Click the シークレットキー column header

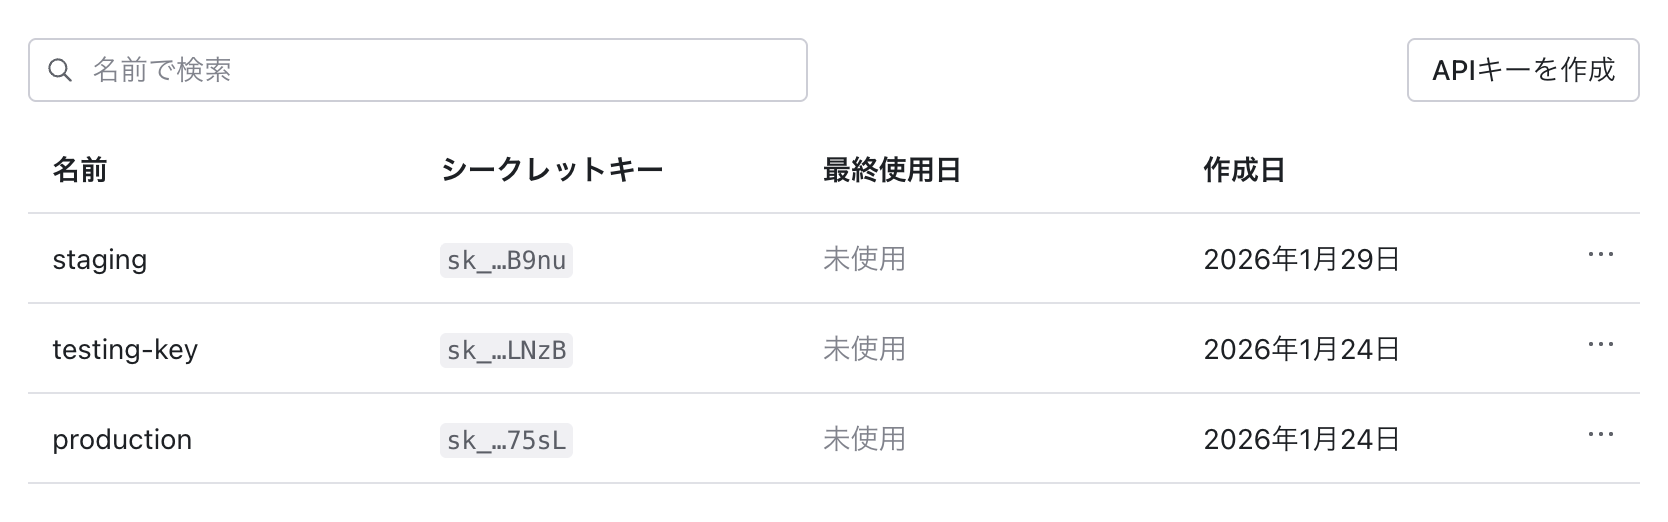tap(552, 170)
